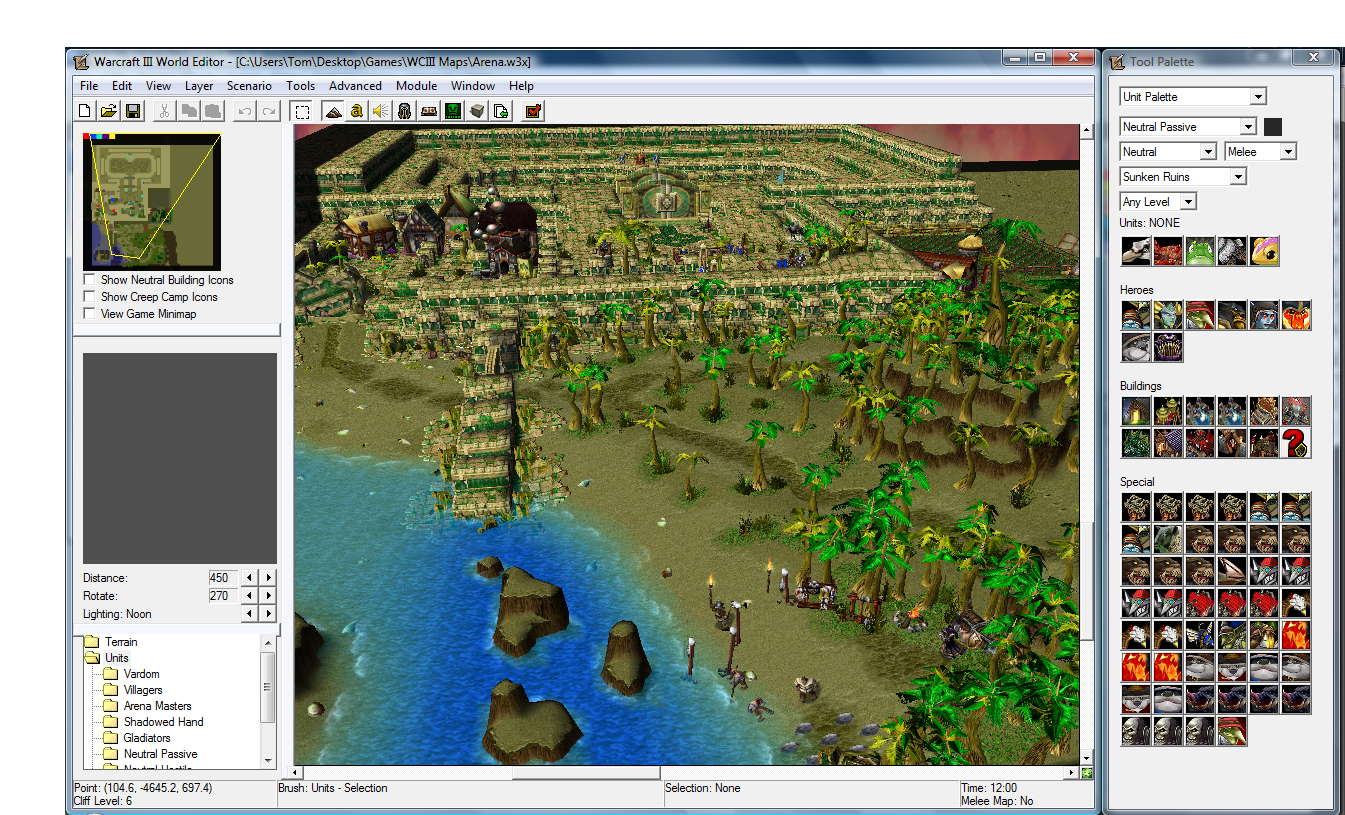Increase Distance with right arrow
The image size is (1345, 815).
point(268,578)
